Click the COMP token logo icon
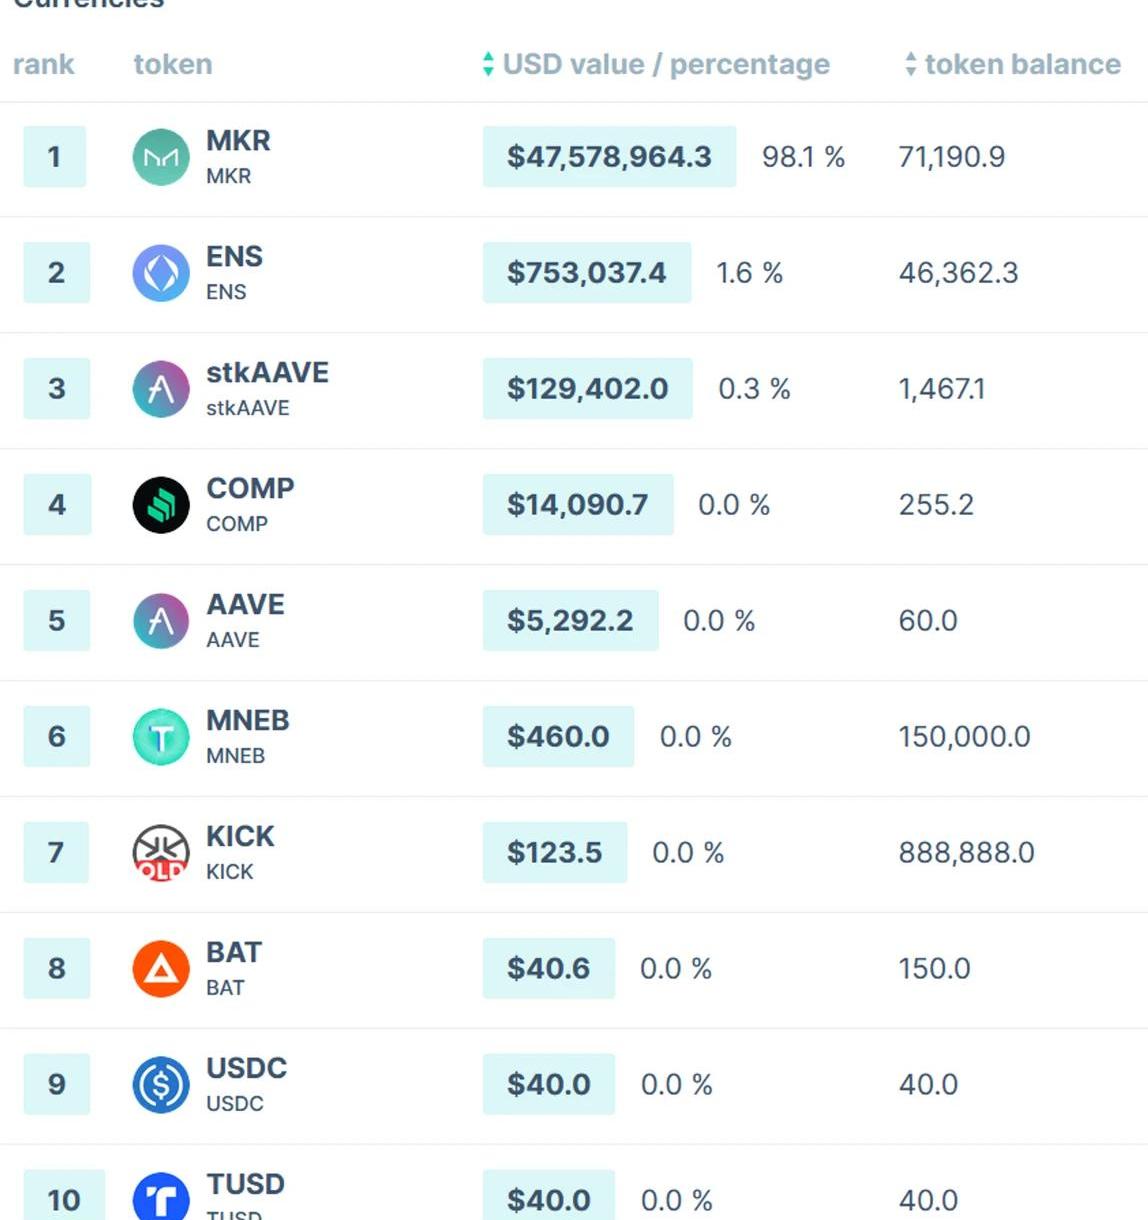Image resolution: width=1148 pixels, height=1220 pixels. (161, 505)
